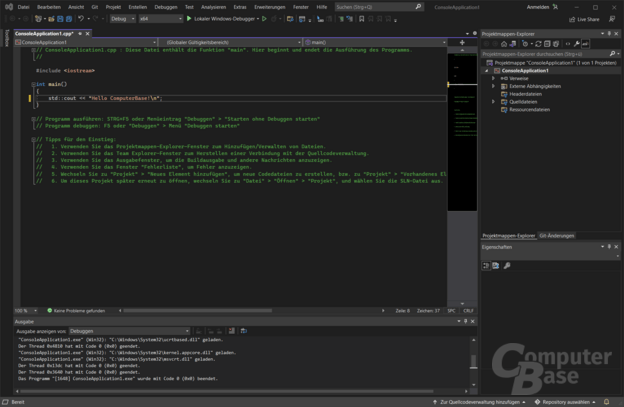624x407 pixels.
Task: Click the split editor plus icon
Action: coord(462,42)
